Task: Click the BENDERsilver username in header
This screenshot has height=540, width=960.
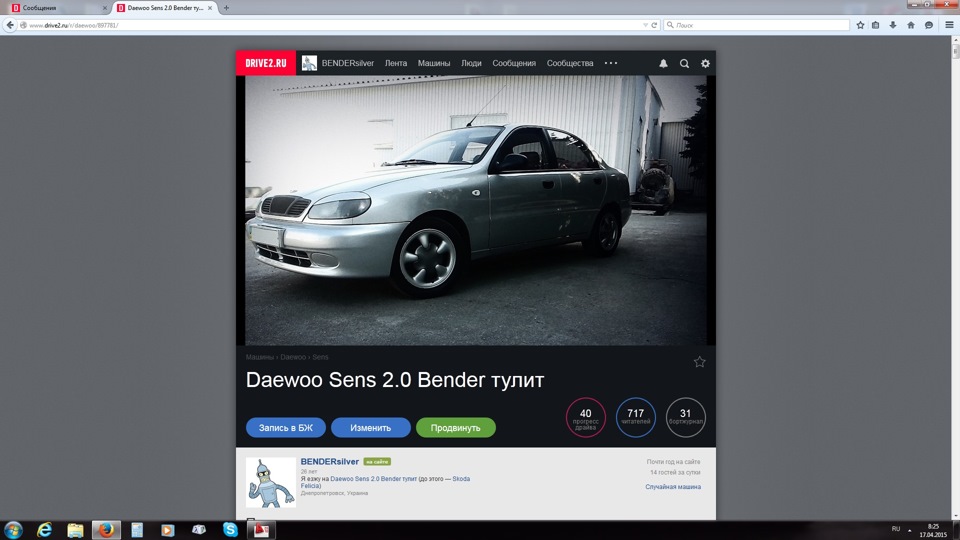Action: 348,63
